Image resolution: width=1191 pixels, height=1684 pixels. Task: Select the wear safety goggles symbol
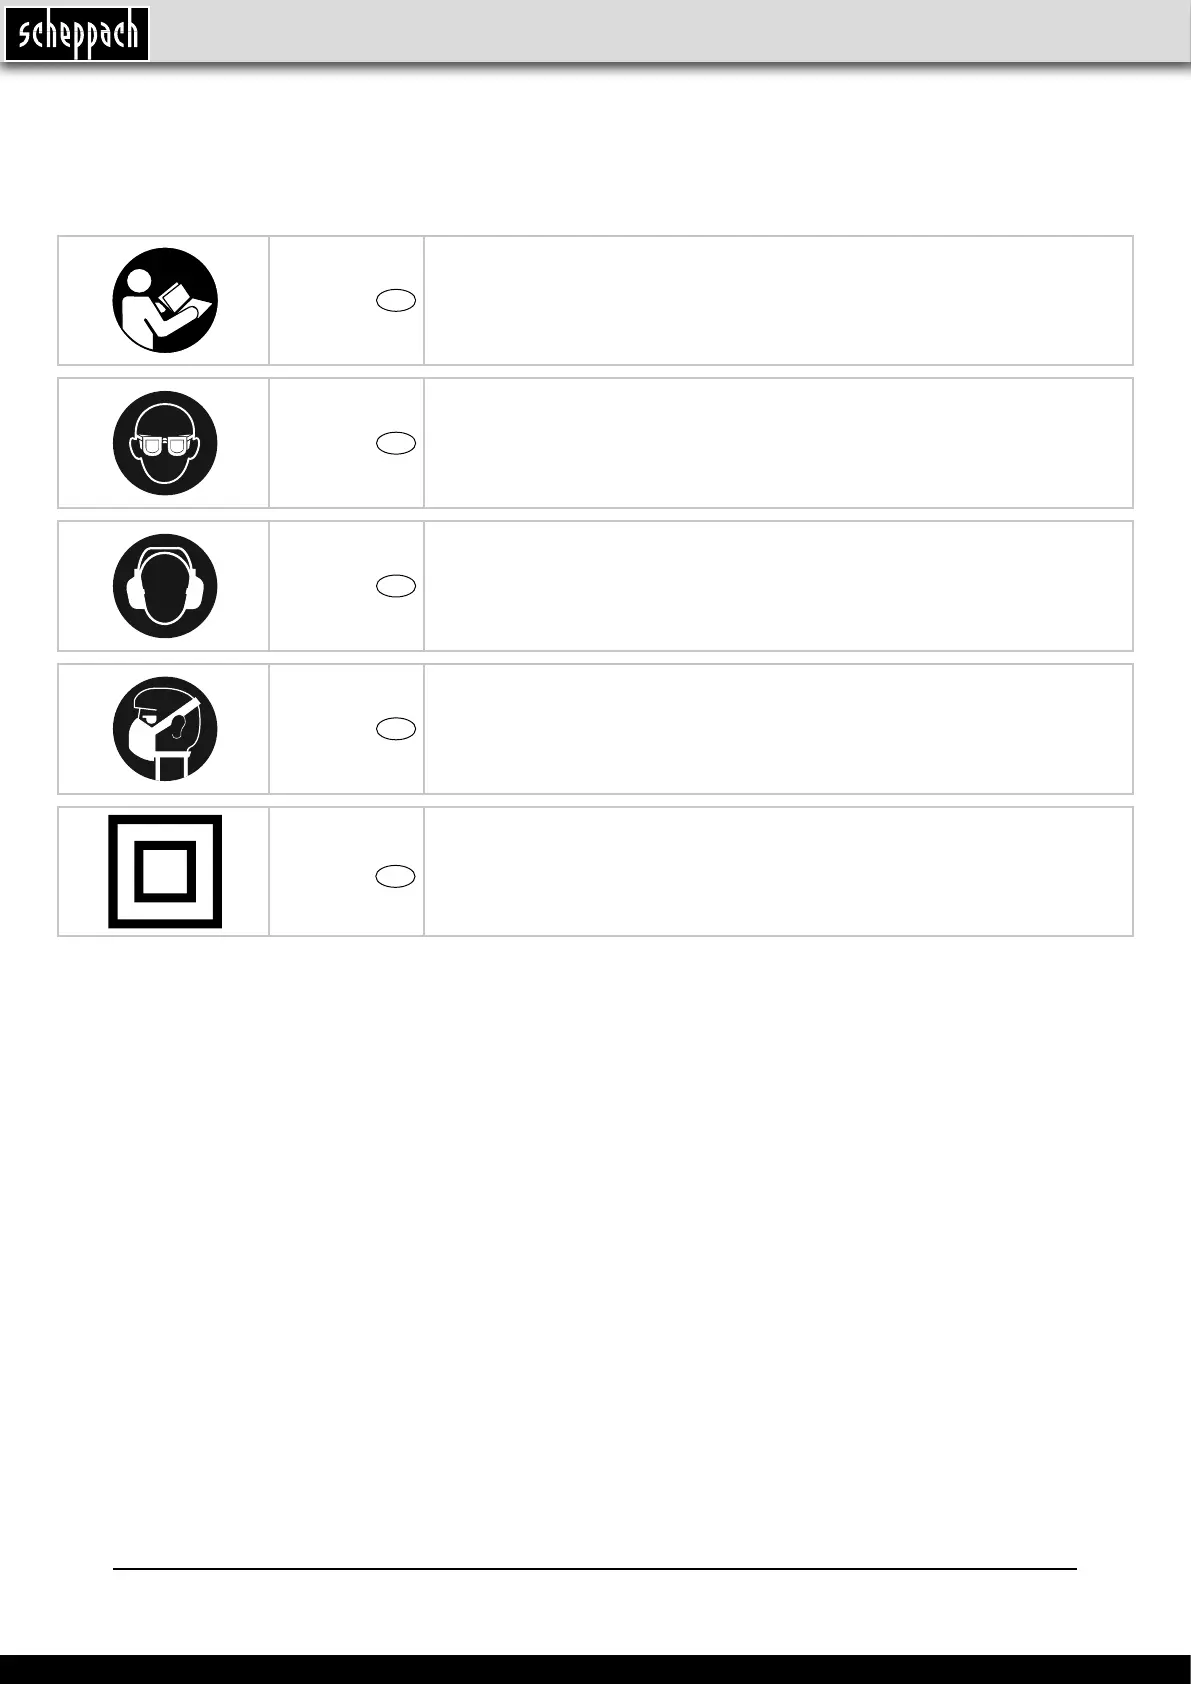click(x=165, y=444)
